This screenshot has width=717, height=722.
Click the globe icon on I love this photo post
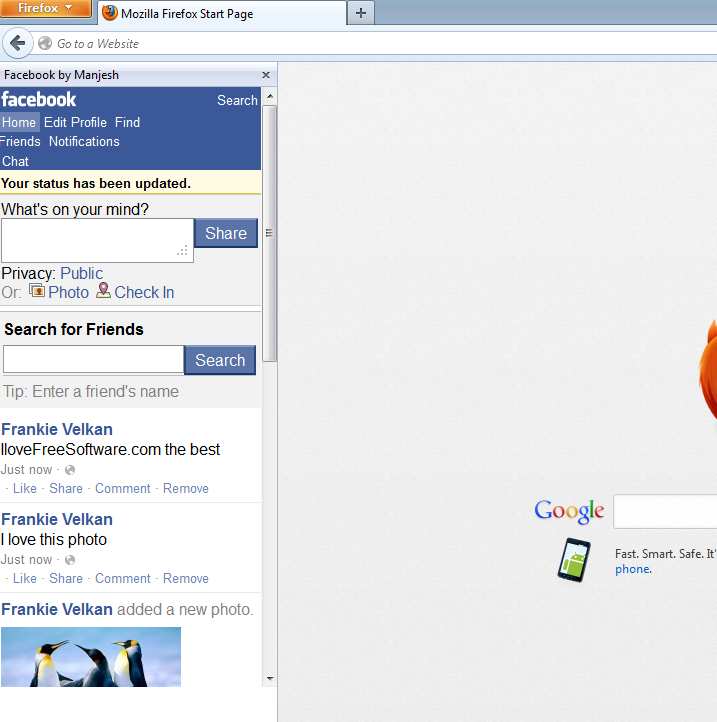pyautogui.click(x=70, y=560)
